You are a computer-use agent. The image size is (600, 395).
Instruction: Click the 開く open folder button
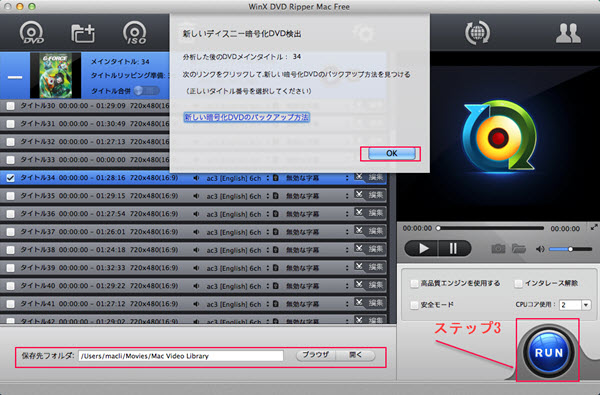click(355, 355)
